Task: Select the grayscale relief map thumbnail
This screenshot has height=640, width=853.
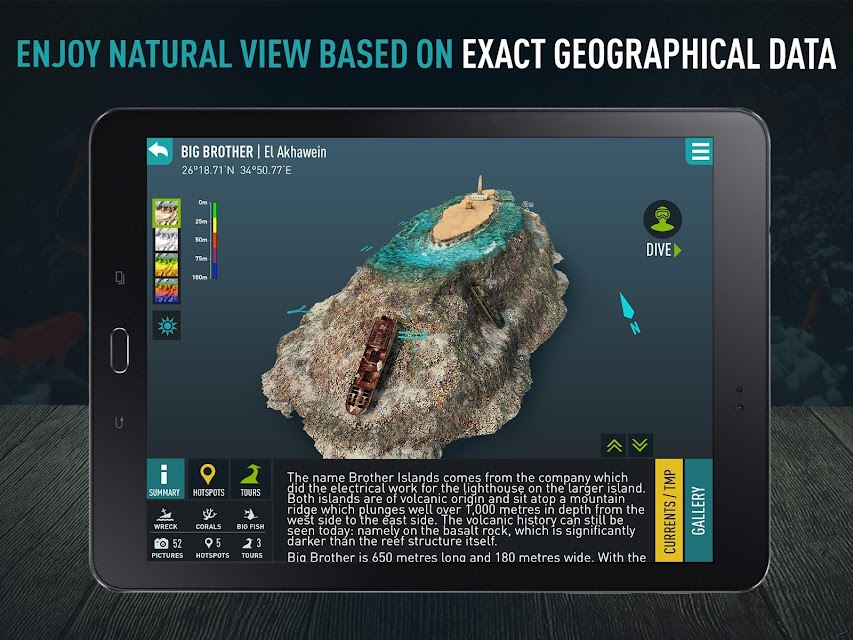Action: (x=166, y=239)
